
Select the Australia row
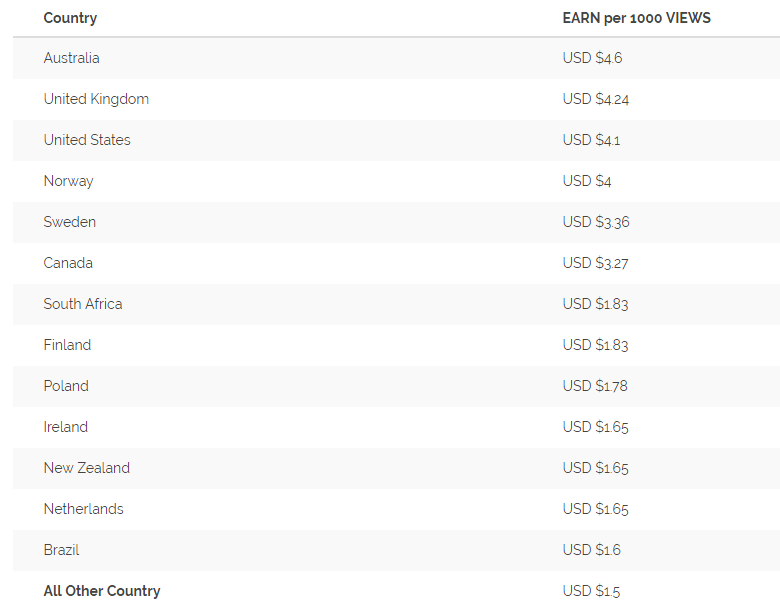point(396,58)
